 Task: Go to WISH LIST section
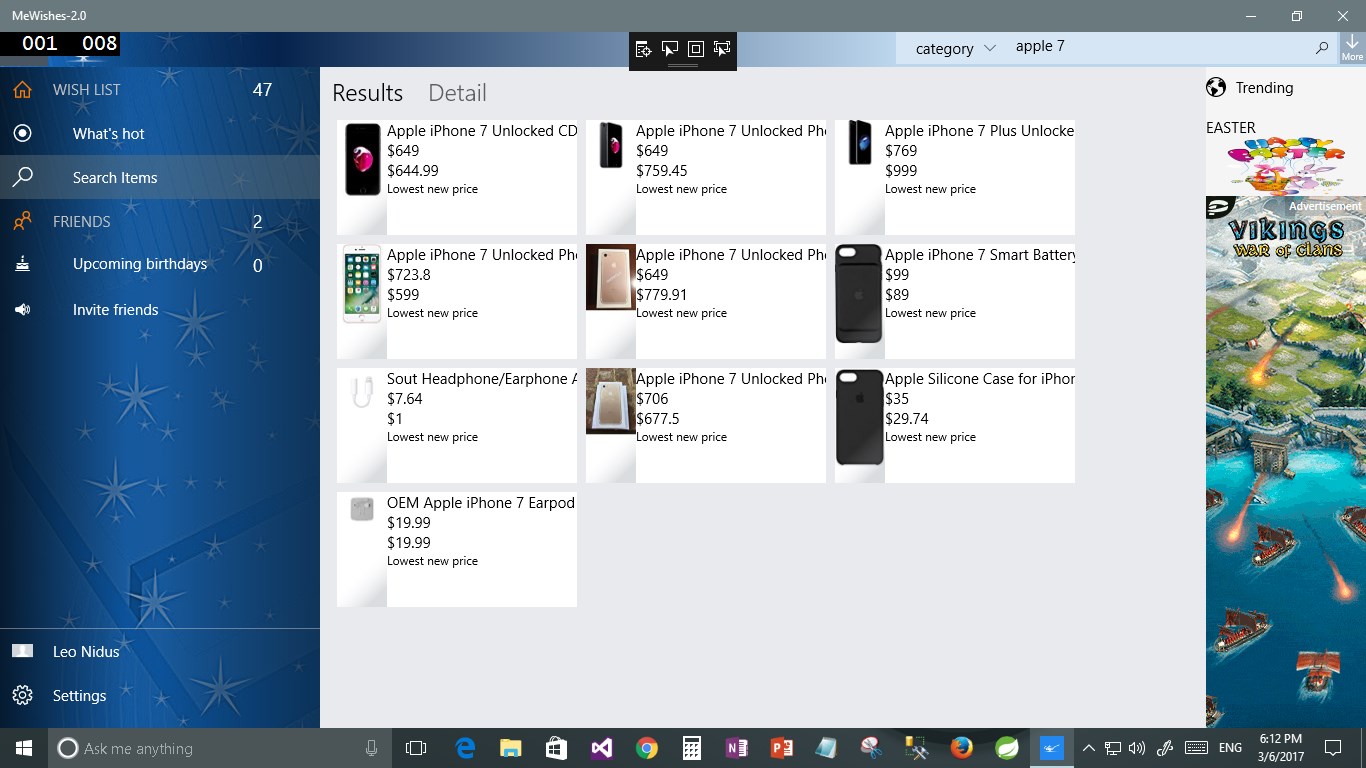[86, 89]
